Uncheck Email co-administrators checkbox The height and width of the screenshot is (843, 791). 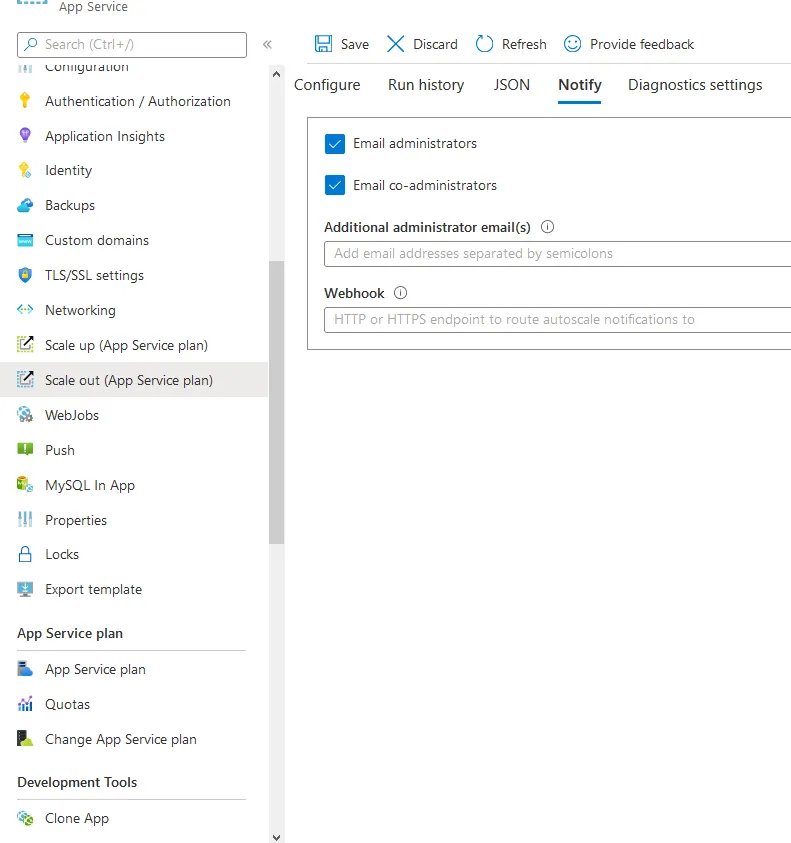click(x=334, y=185)
